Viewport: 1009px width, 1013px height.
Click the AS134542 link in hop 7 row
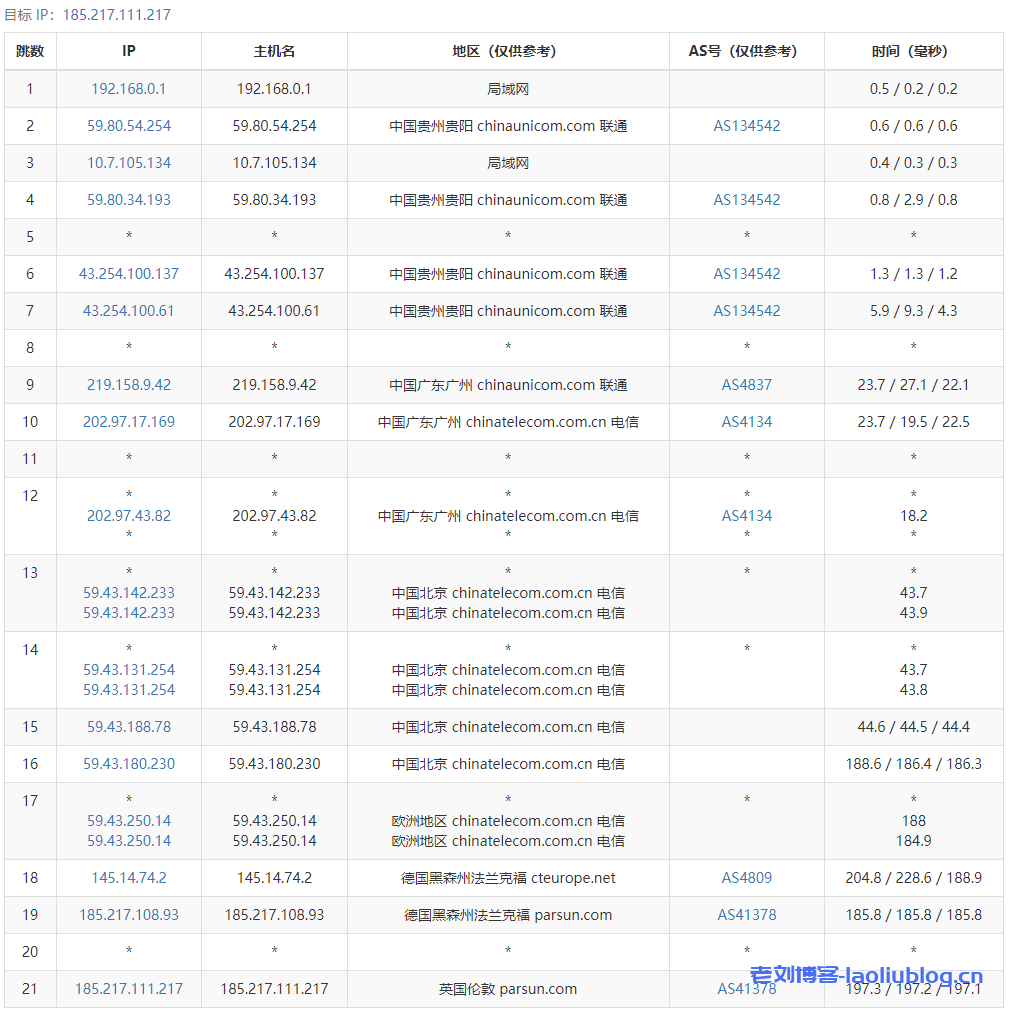[x=746, y=311]
